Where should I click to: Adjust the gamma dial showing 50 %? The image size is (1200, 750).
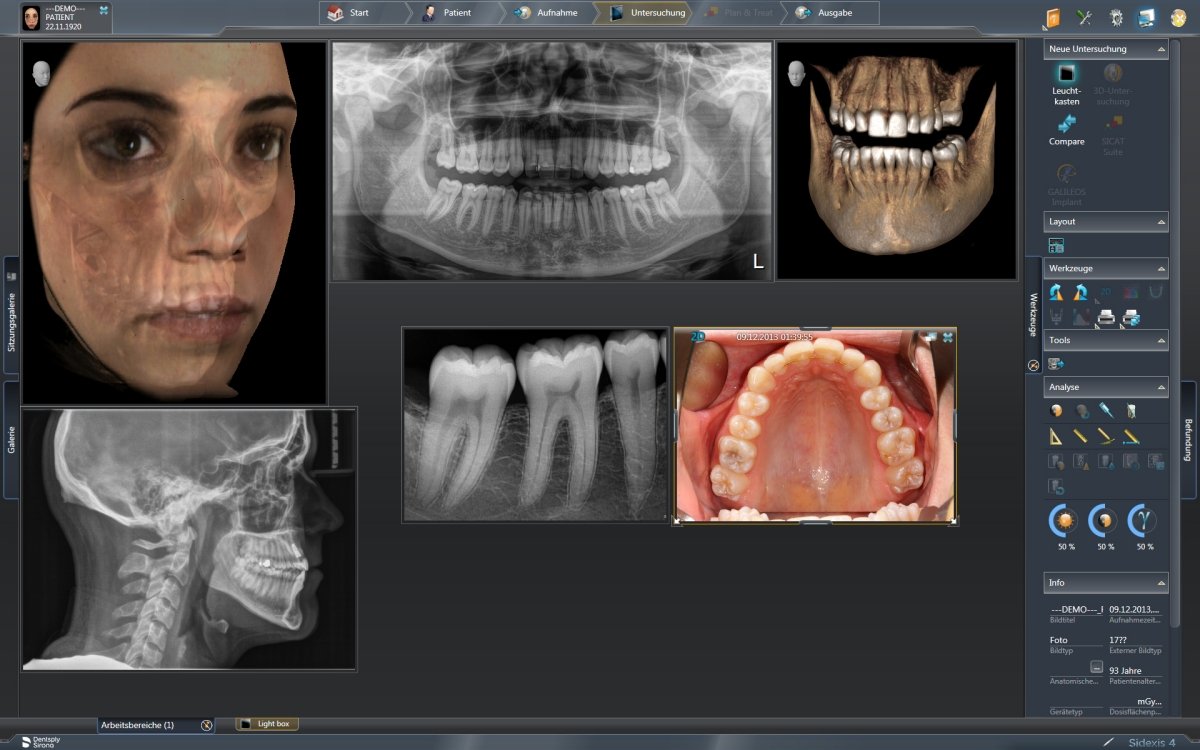(x=1144, y=522)
